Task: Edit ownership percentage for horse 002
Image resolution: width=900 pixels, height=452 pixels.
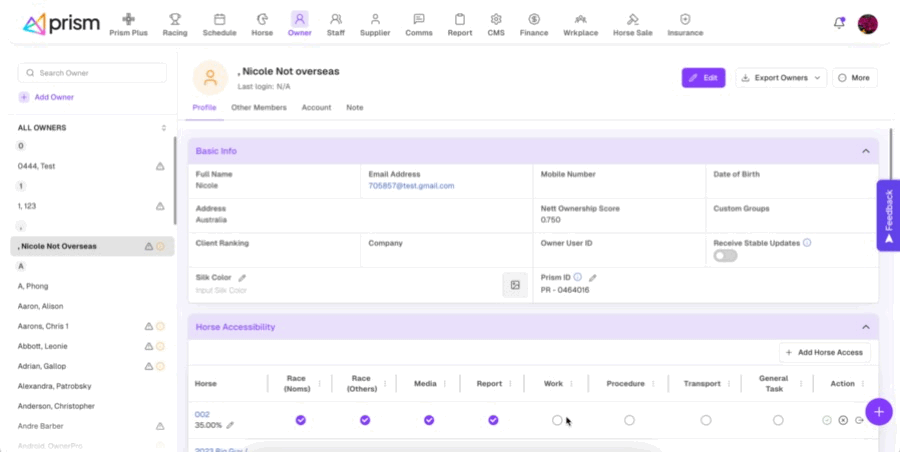Action: pos(231,425)
